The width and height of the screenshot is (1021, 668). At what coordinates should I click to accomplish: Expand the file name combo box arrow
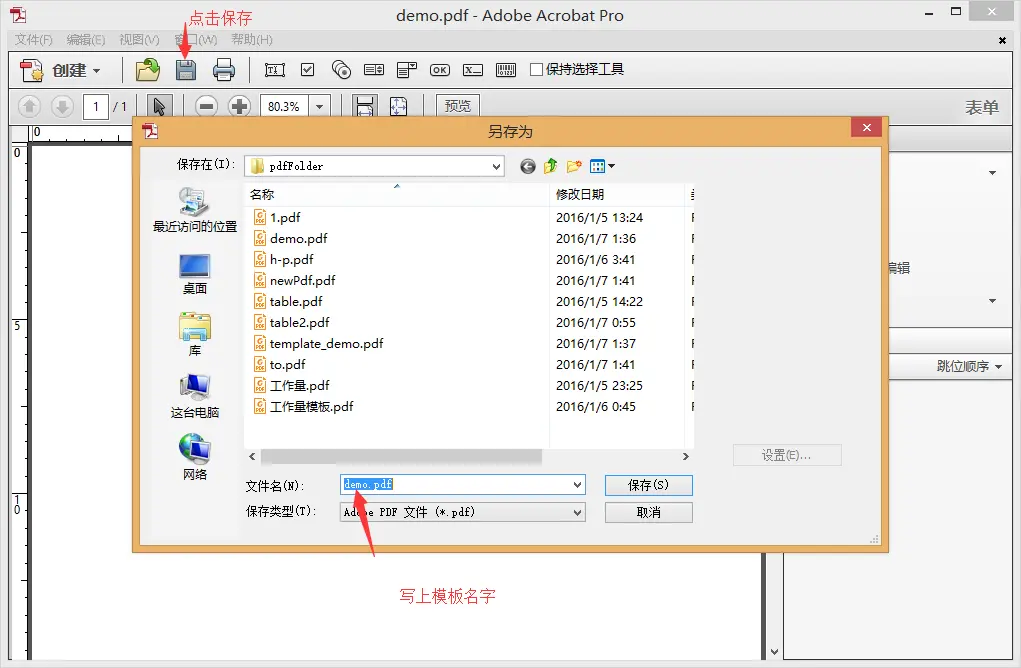click(578, 484)
